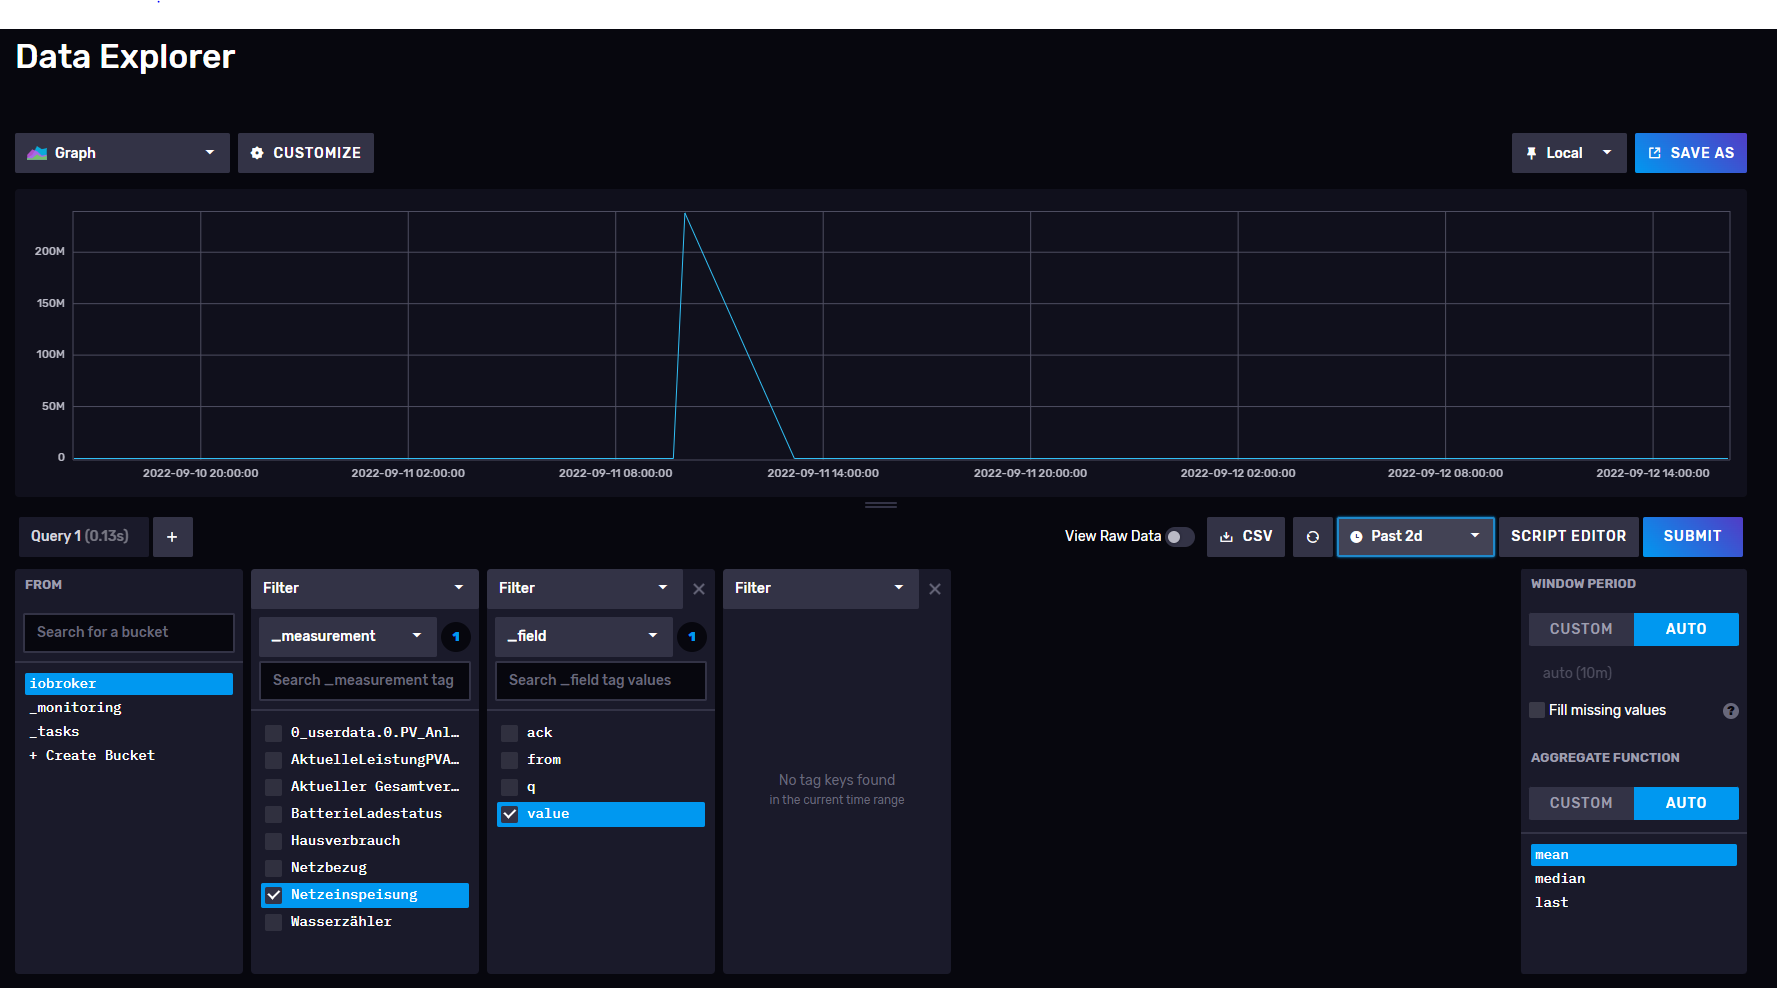1777x988 pixels.
Task: Open the second Filter type dropdown
Action: point(585,589)
